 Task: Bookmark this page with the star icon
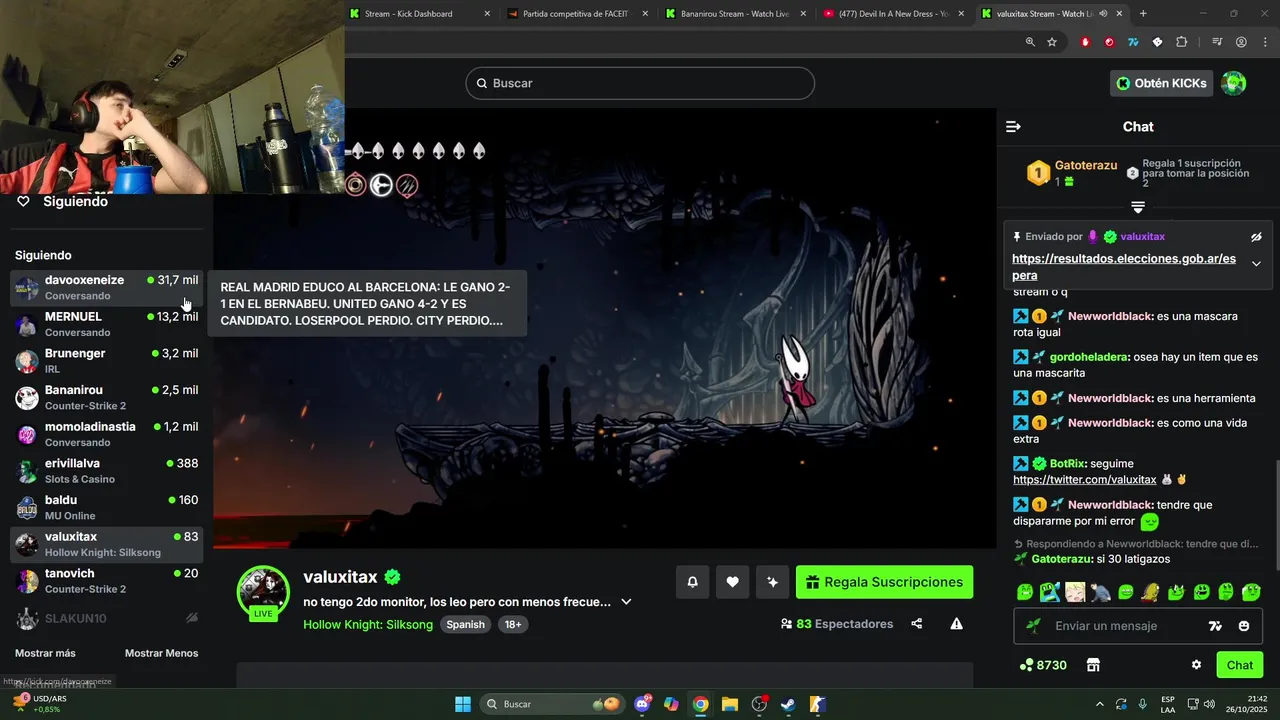coord(1052,42)
